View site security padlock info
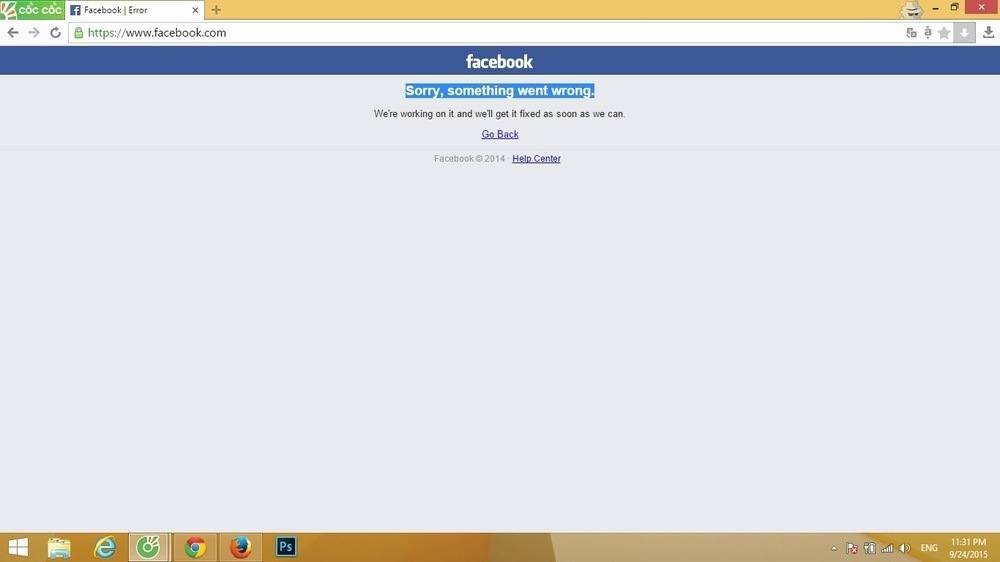This screenshot has height=562, width=1000. point(78,33)
